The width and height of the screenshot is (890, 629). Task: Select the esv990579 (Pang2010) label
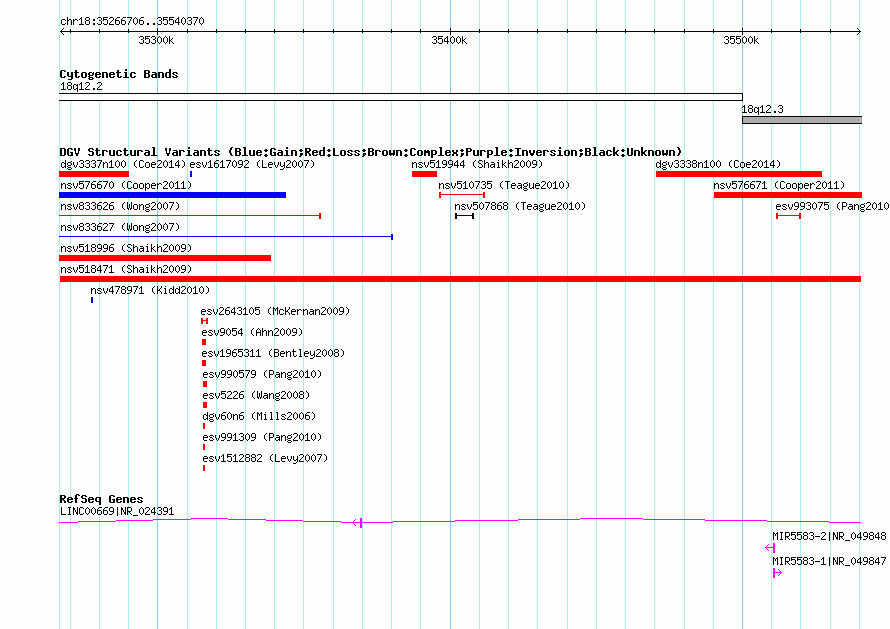pos(262,374)
